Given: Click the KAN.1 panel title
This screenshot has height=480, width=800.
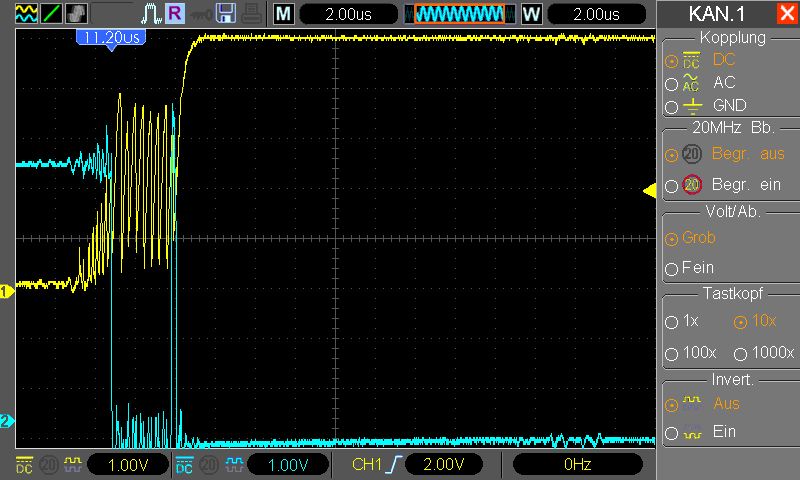Looking at the screenshot, I should tap(717, 14).
